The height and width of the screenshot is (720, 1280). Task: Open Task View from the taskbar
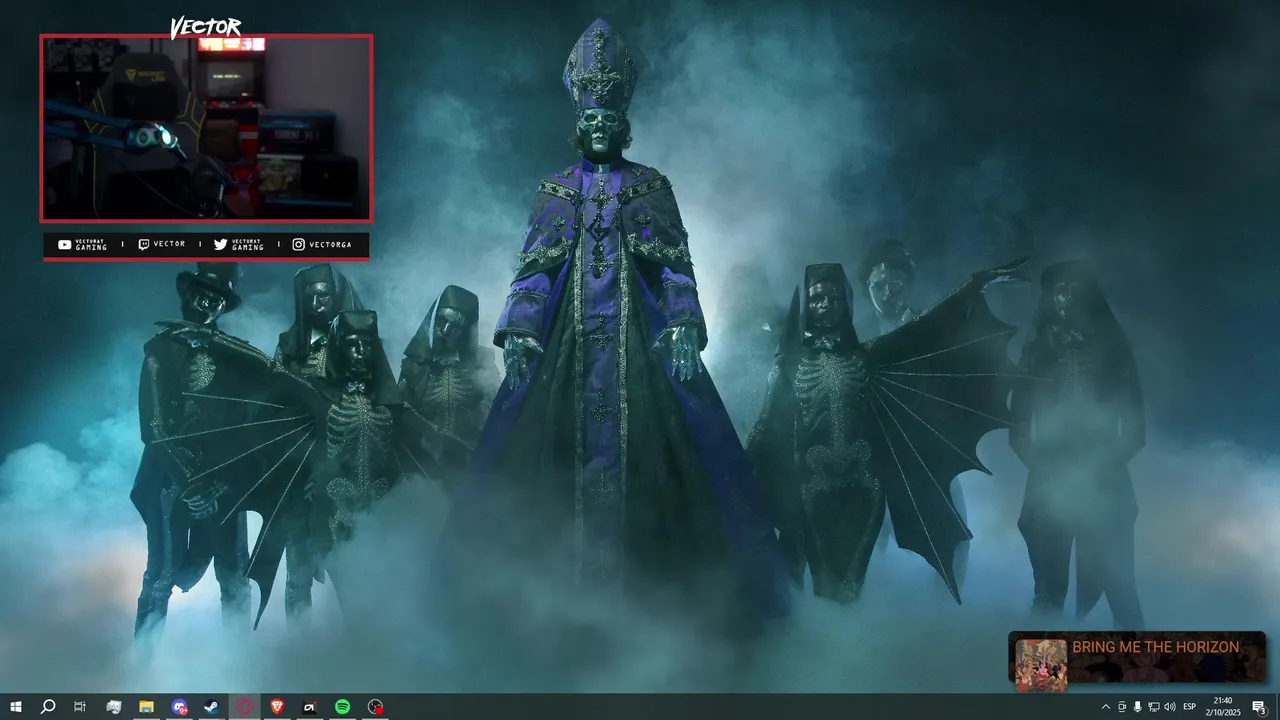80,707
